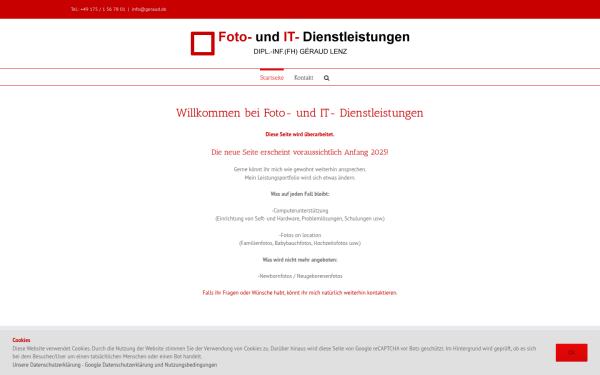Viewport: 600px width, 375px height.
Task: Open the Startseite menu item
Action: coord(272,78)
